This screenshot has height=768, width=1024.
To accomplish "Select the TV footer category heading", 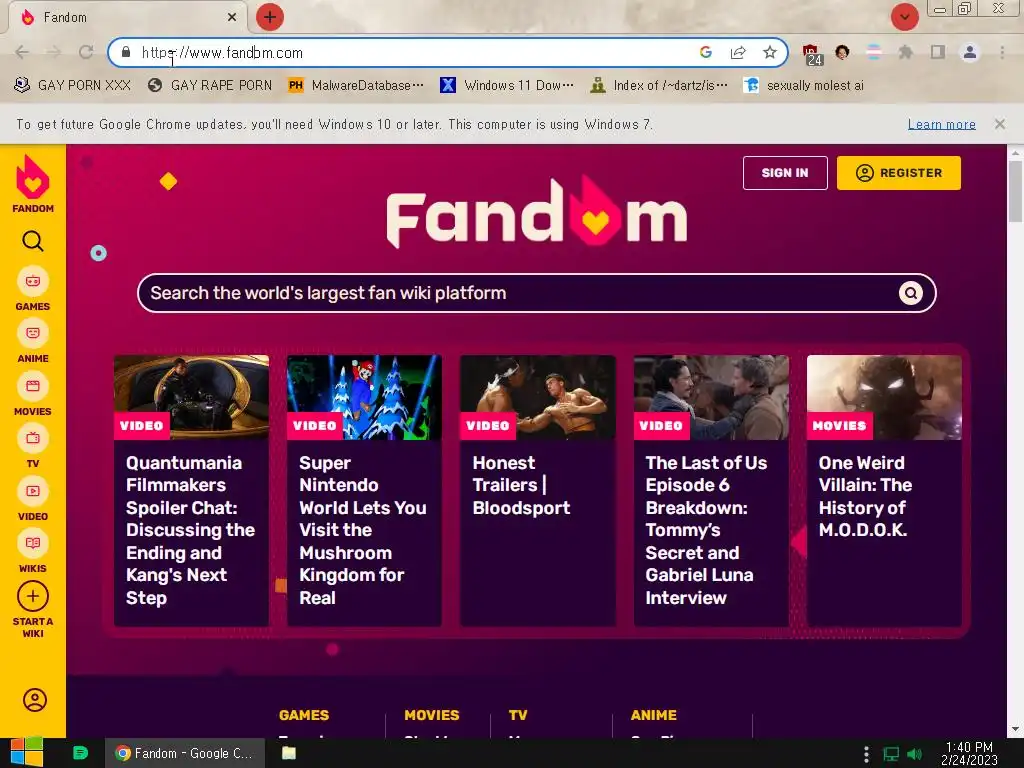I will [518, 715].
